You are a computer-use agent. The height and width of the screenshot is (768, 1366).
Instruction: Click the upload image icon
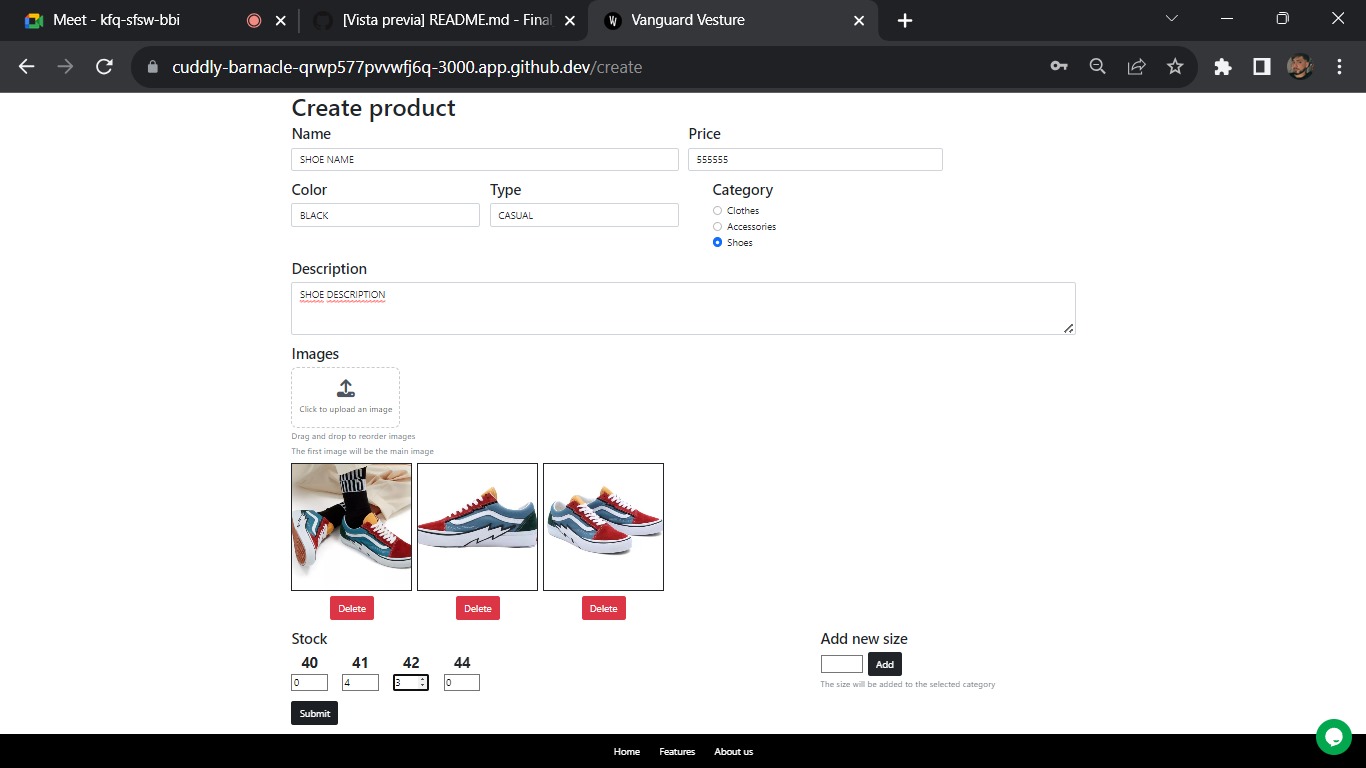click(x=346, y=388)
